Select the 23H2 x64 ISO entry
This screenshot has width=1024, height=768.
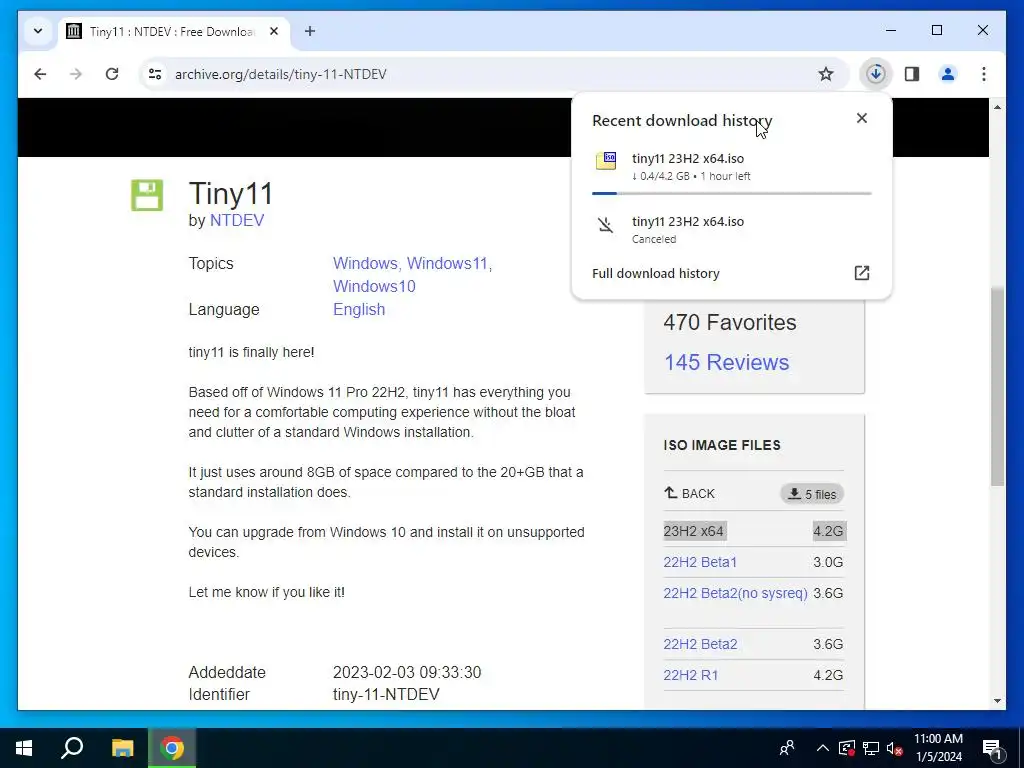694,531
